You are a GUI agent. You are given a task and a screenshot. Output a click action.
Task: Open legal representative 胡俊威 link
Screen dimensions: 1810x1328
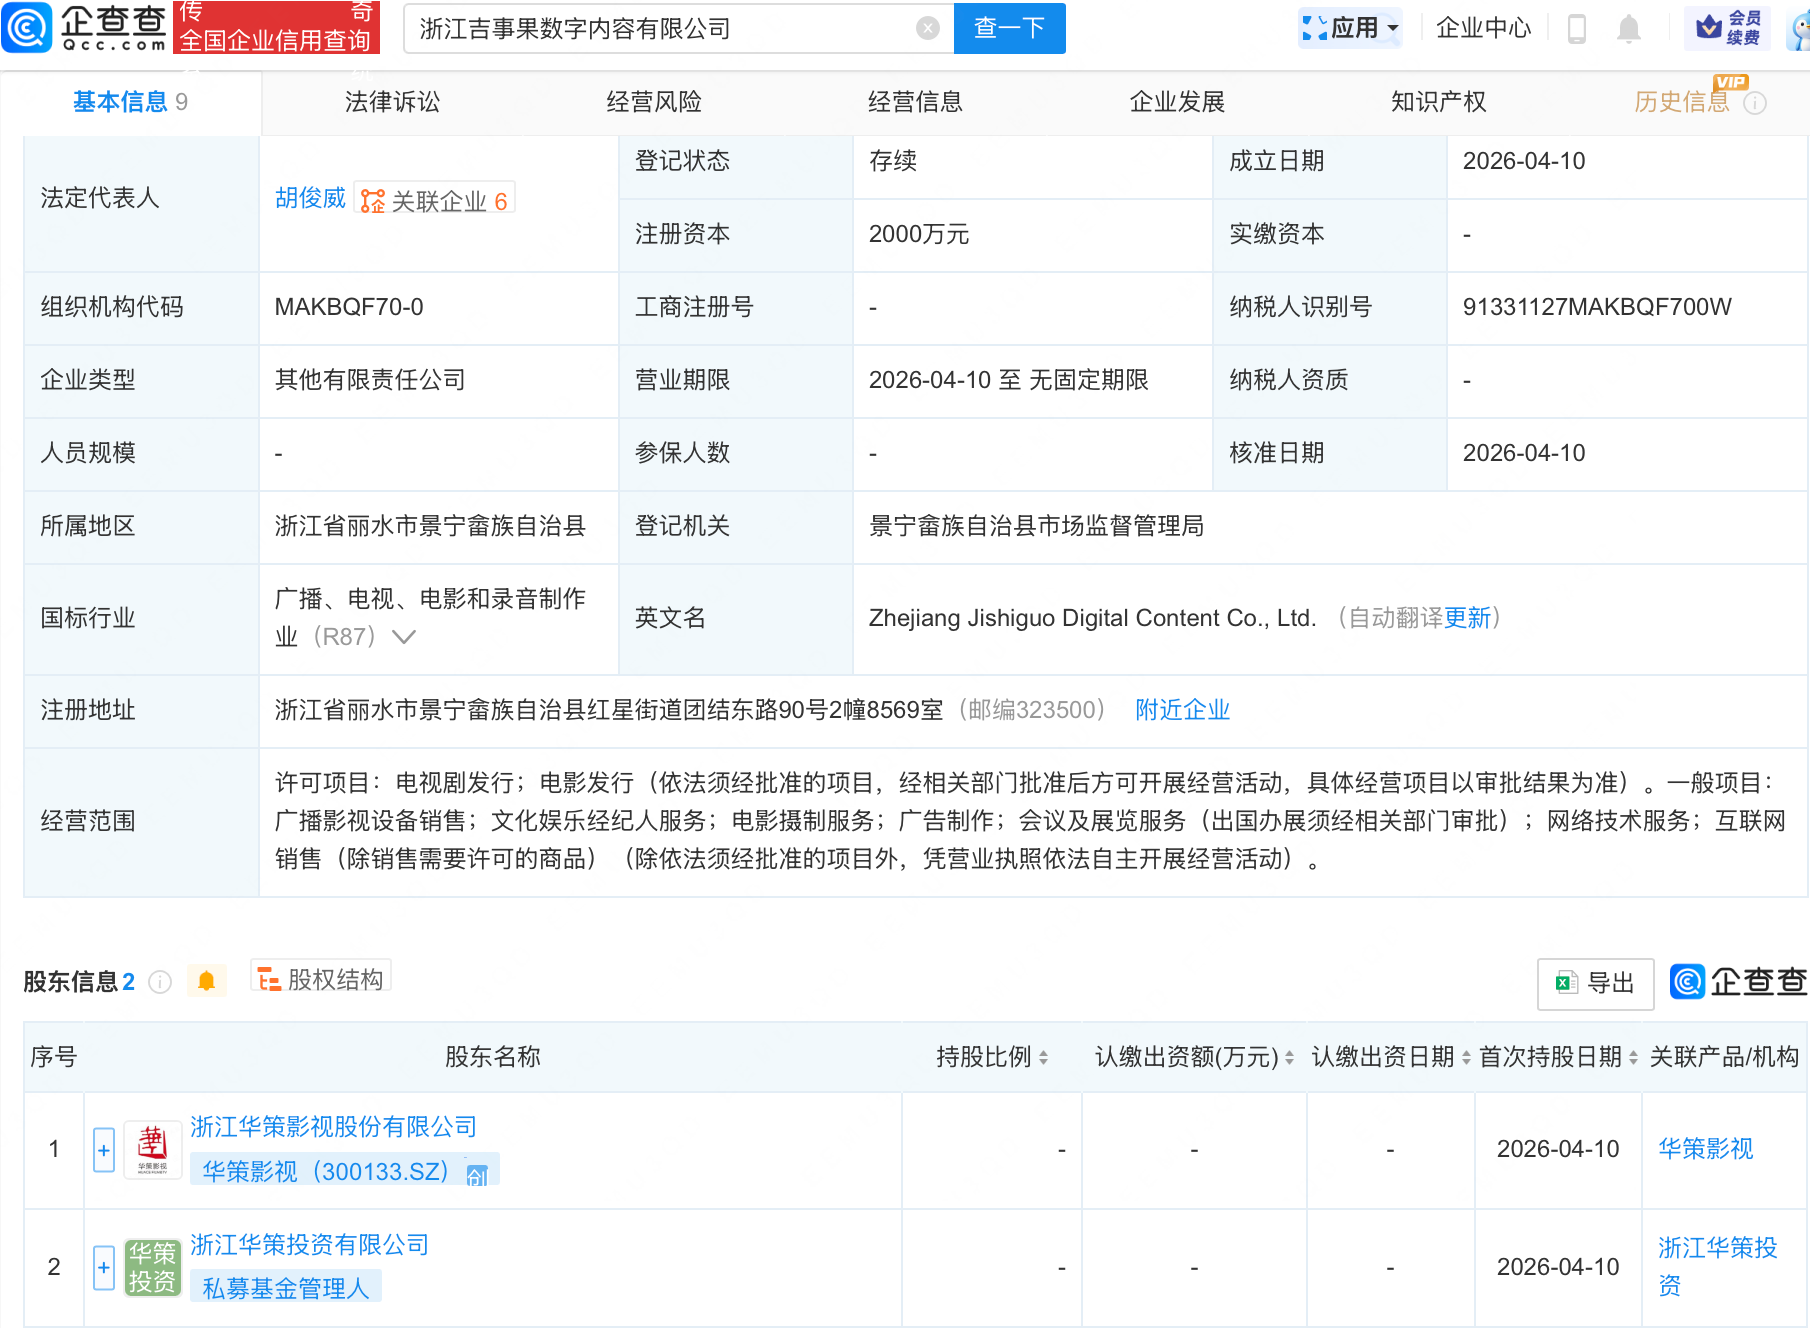pos(310,198)
